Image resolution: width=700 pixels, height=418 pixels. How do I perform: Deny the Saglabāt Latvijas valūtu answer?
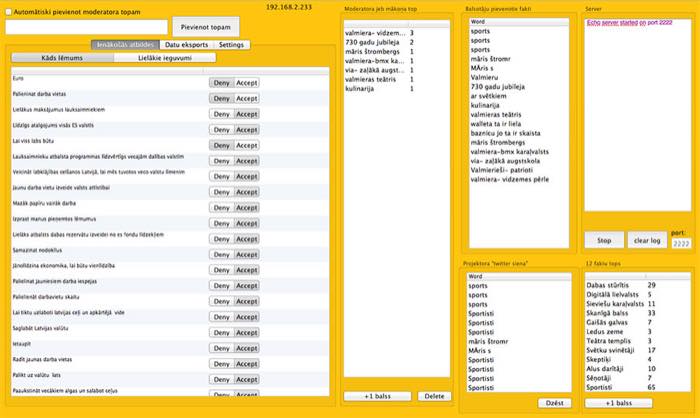pos(221,333)
